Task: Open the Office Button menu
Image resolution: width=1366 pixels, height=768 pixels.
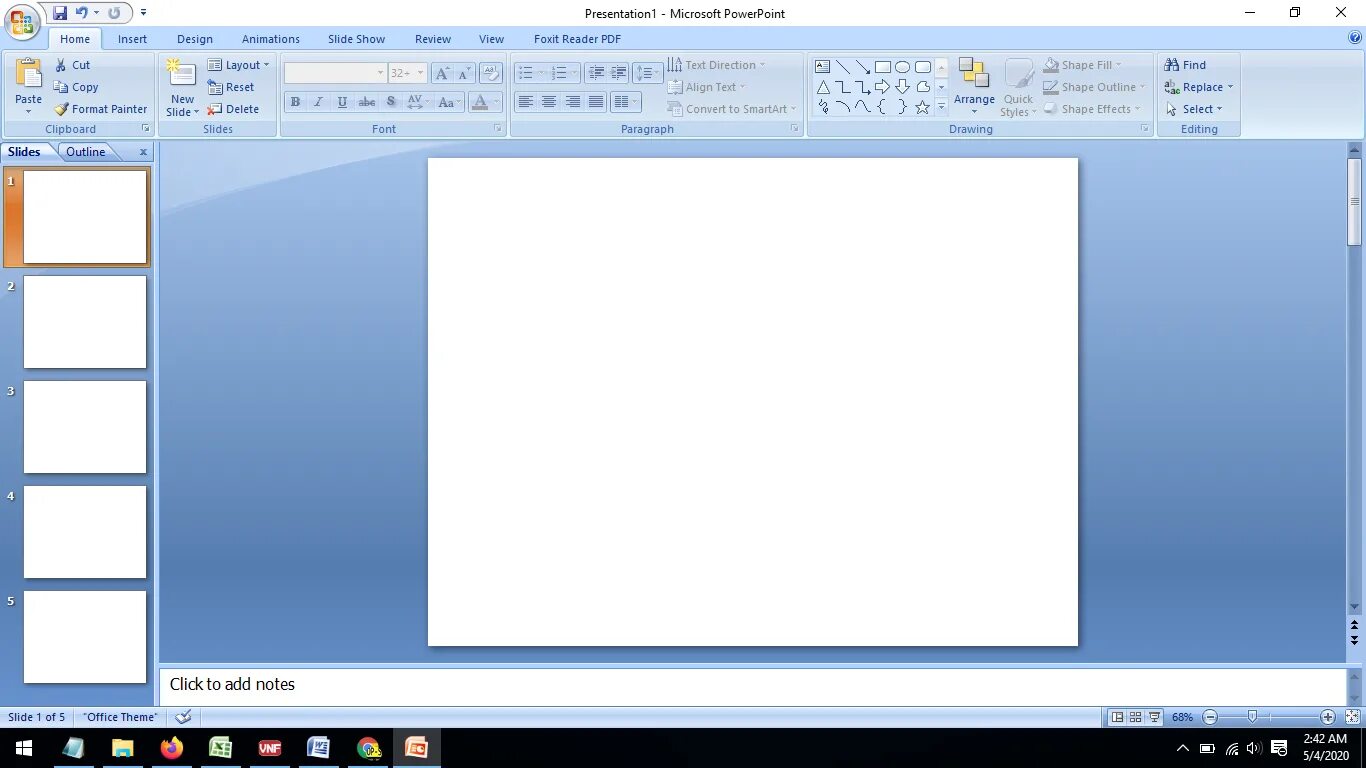Action: pyautogui.click(x=22, y=21)
